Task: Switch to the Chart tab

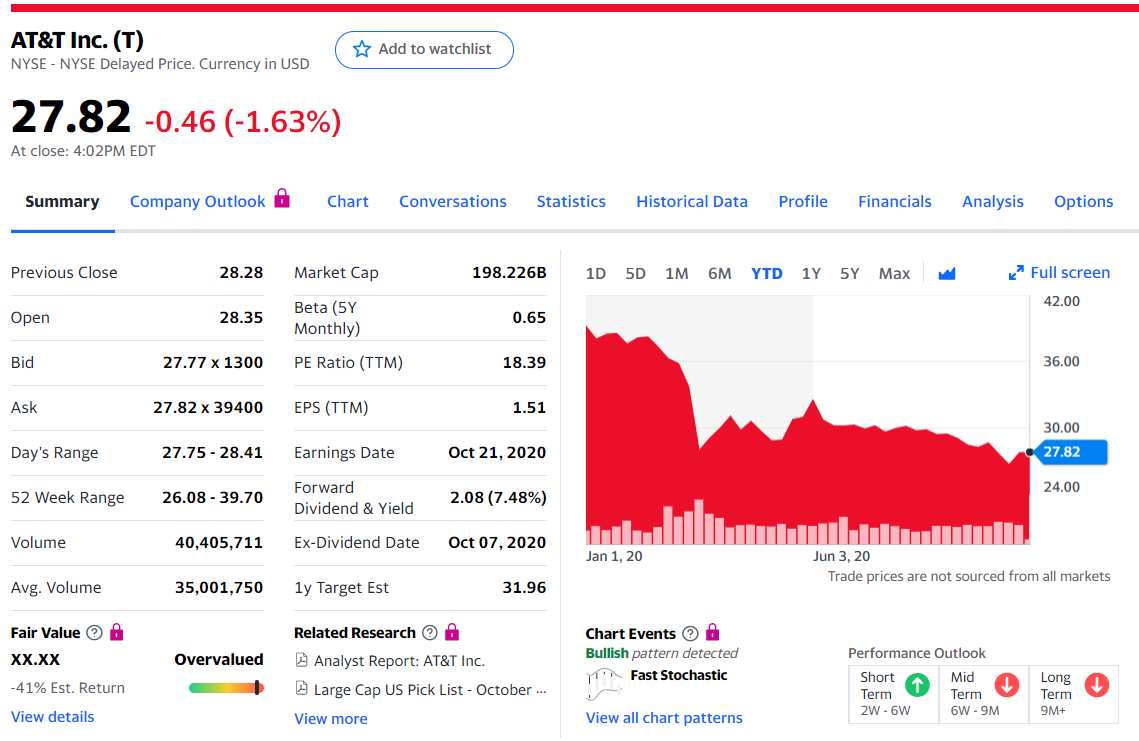Action: coord(348,202)
